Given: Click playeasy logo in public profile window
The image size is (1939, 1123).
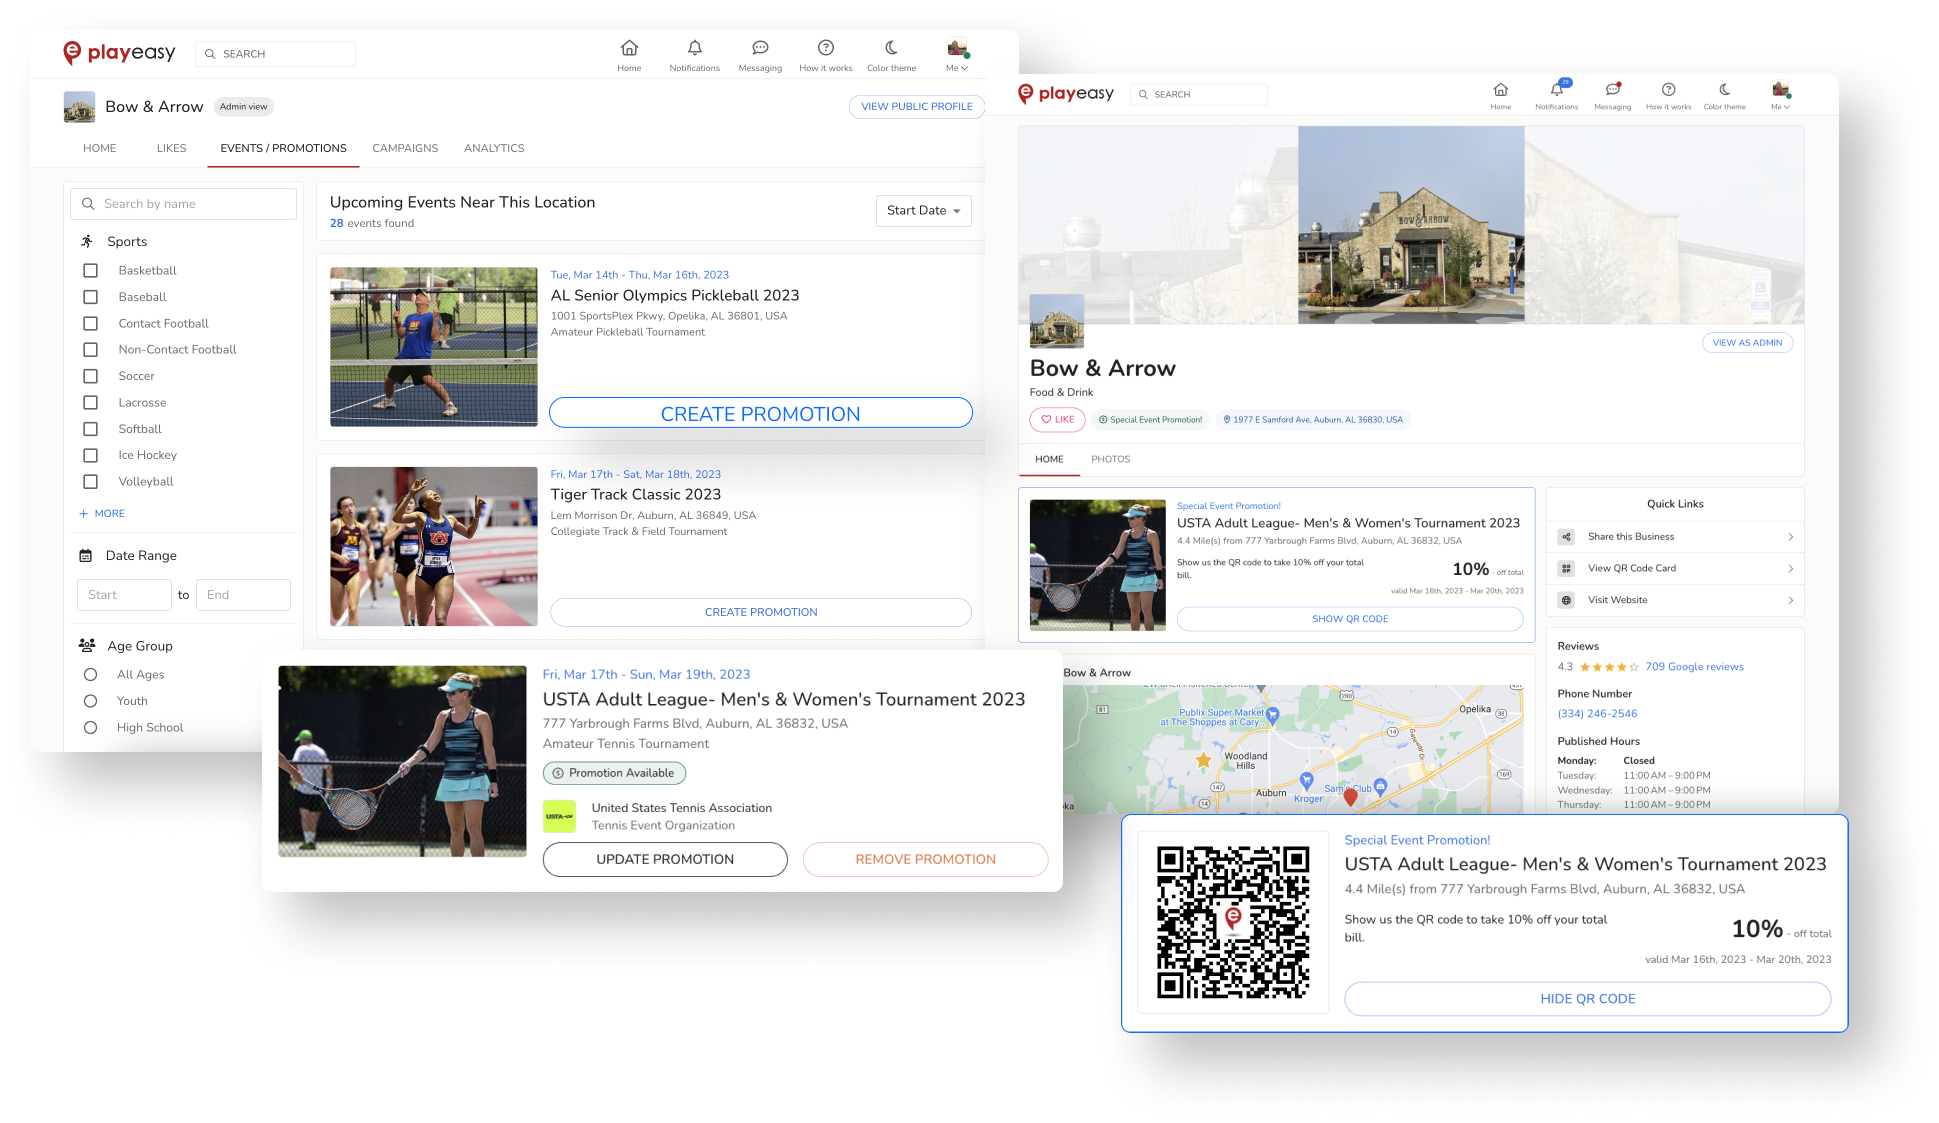Looking at the screenshot, I should [x=1066, y=94].
